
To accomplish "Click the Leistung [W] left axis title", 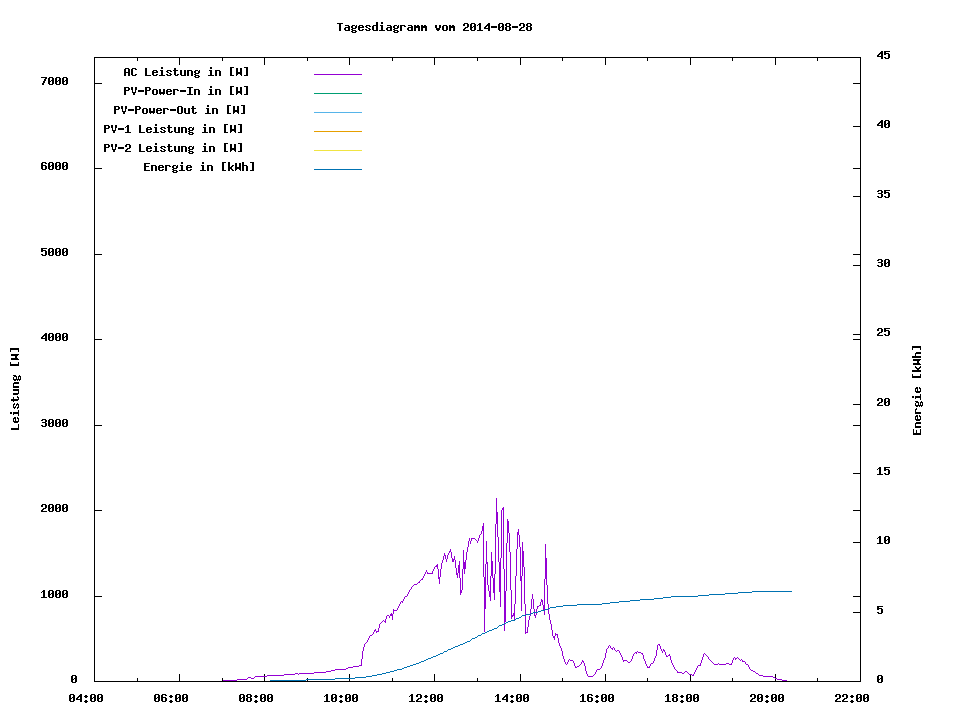I will [x=16, y=389].
